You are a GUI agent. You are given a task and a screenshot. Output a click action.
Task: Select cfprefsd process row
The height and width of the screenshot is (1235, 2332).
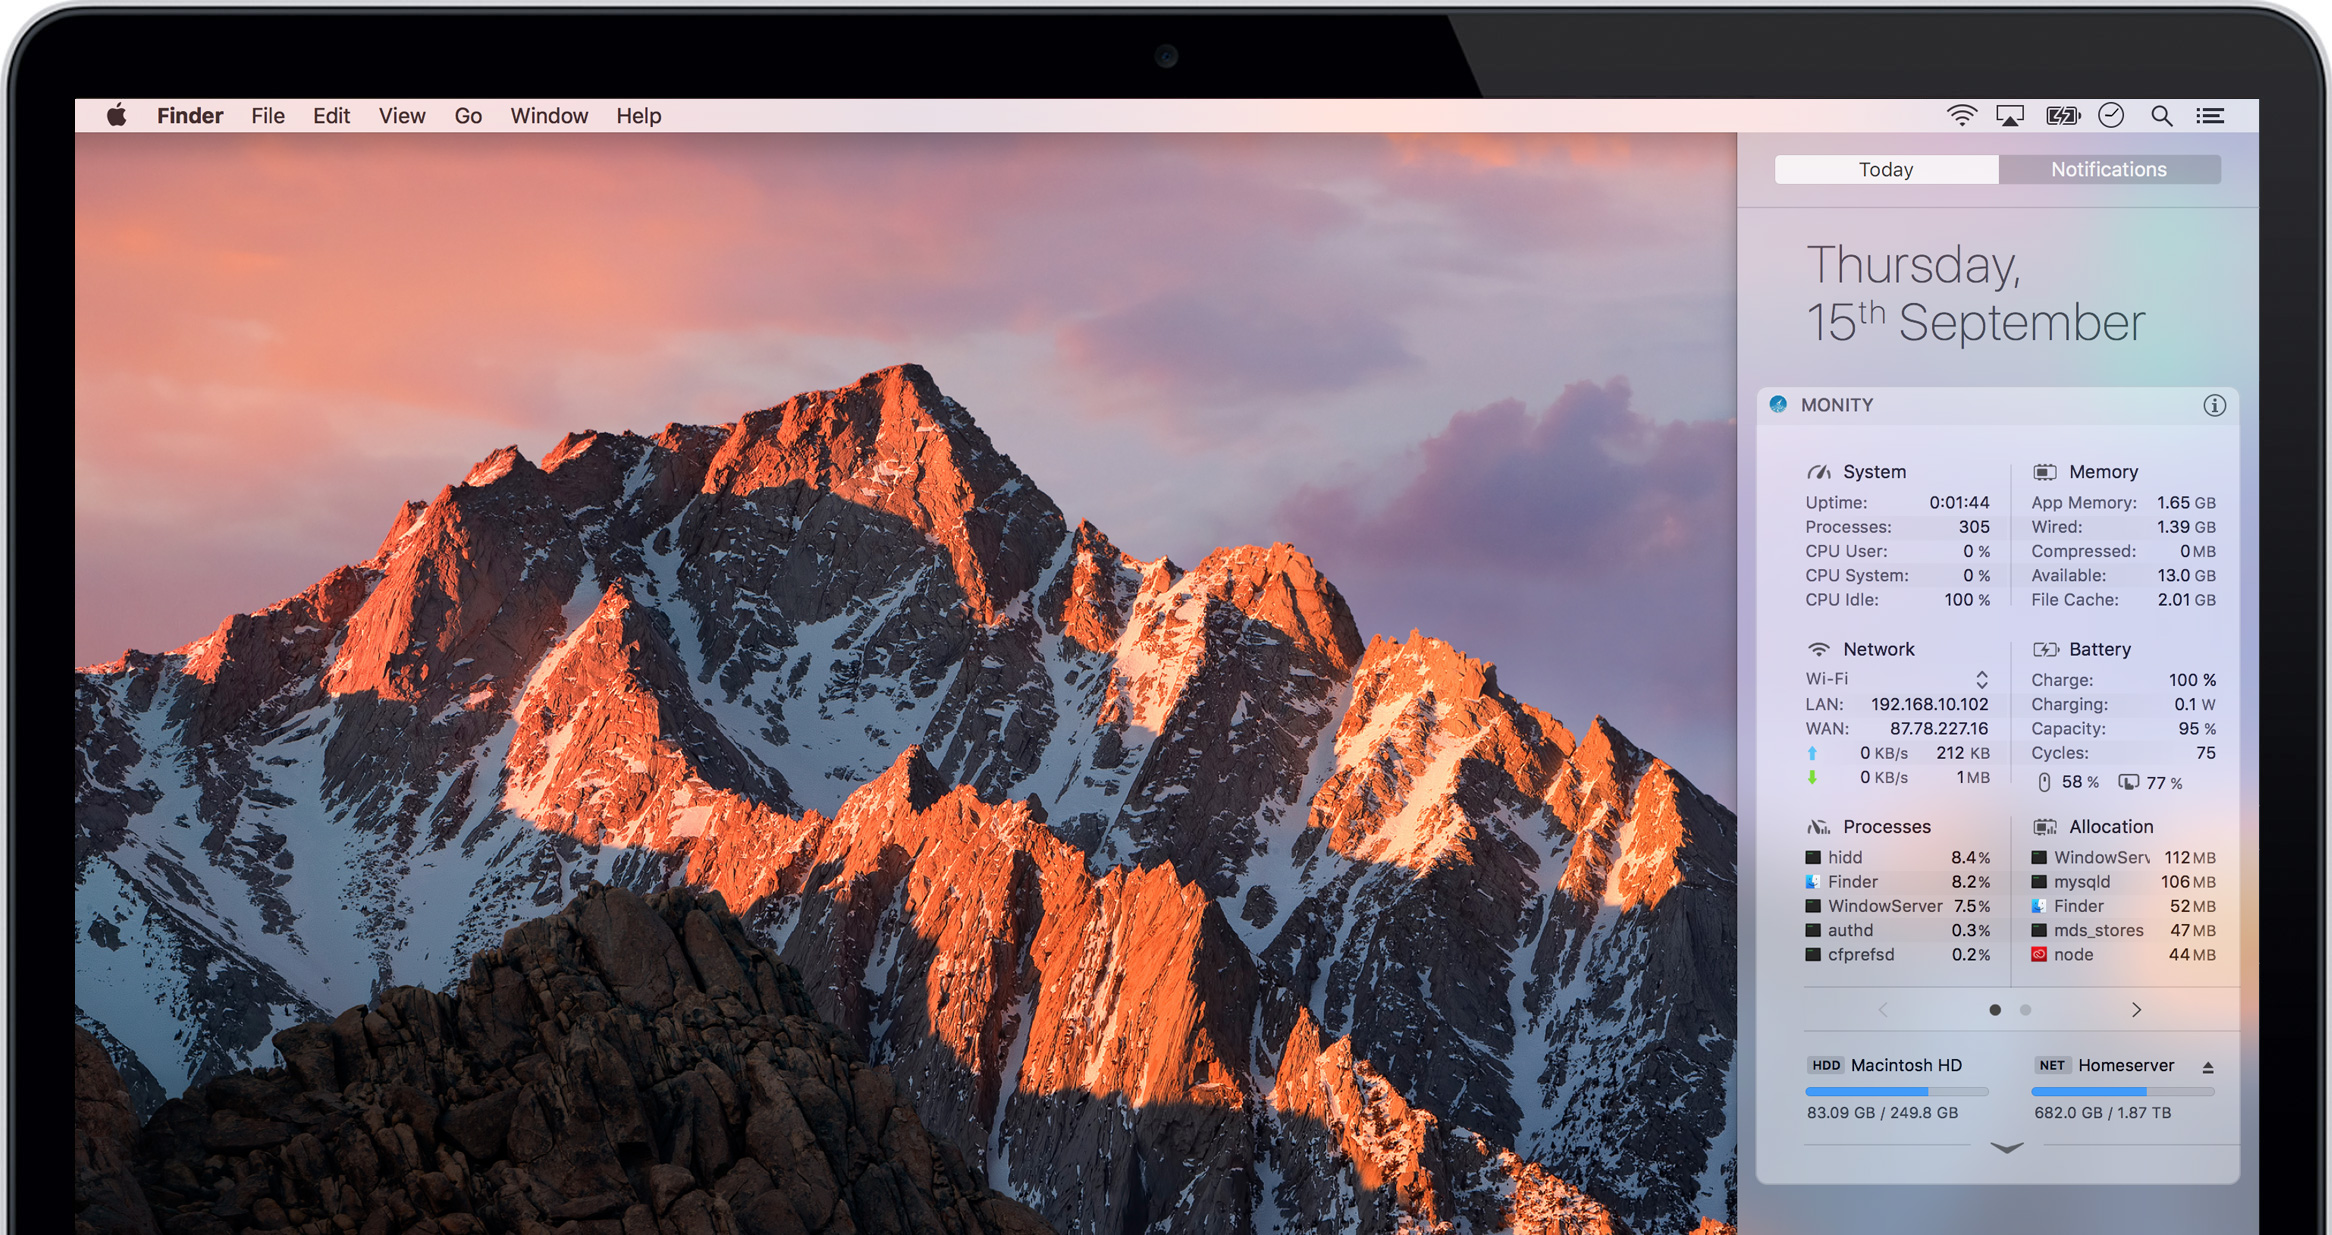[x=1897, y=954]
